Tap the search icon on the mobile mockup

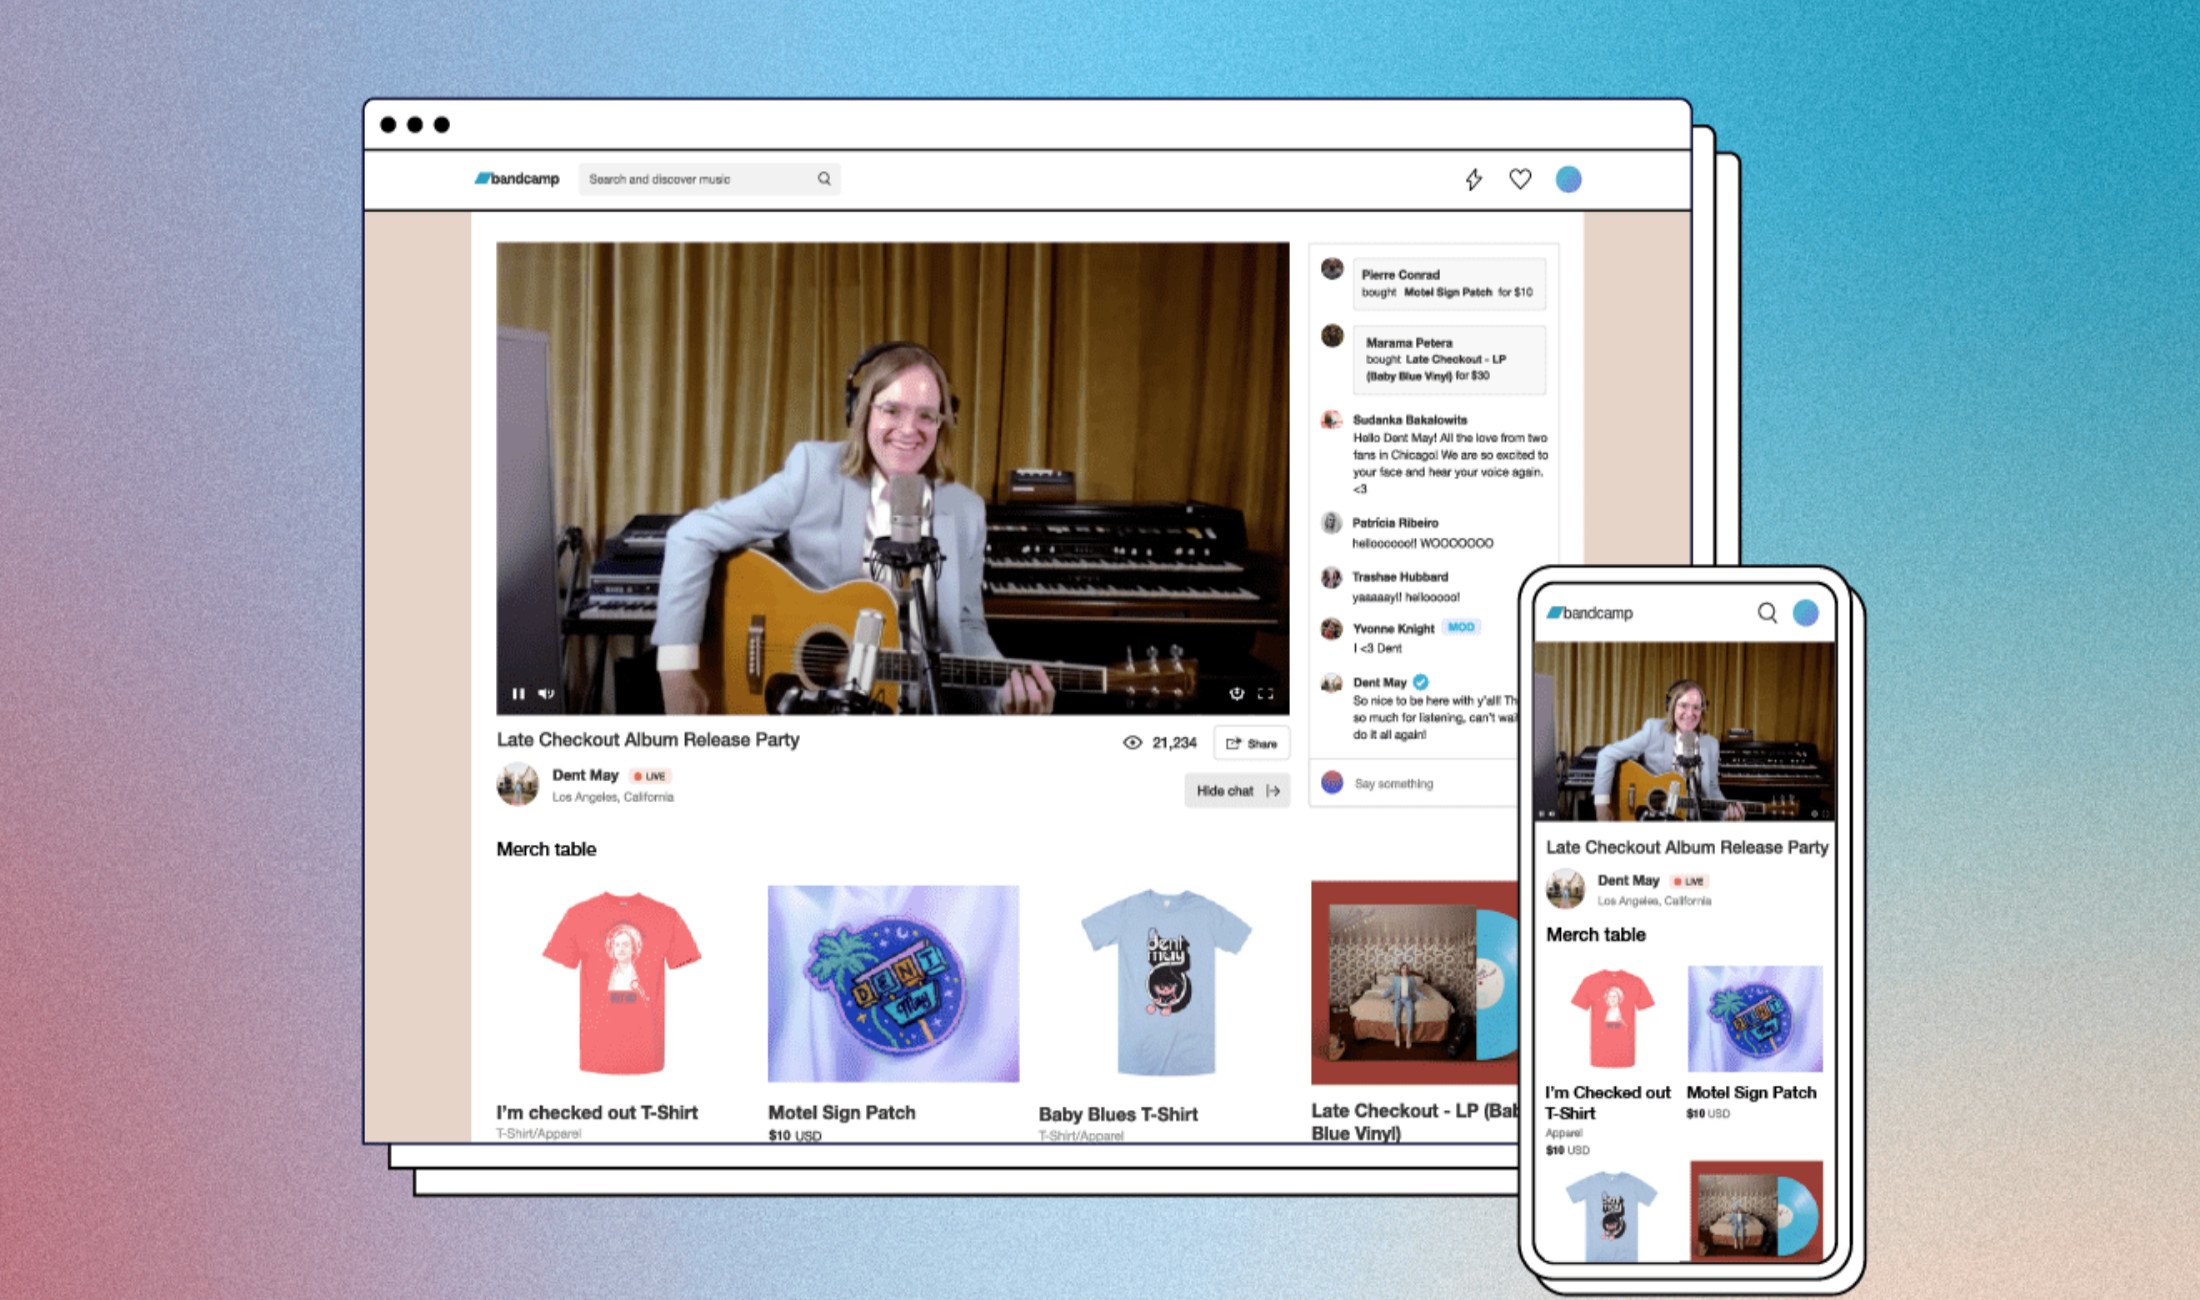1766,613
